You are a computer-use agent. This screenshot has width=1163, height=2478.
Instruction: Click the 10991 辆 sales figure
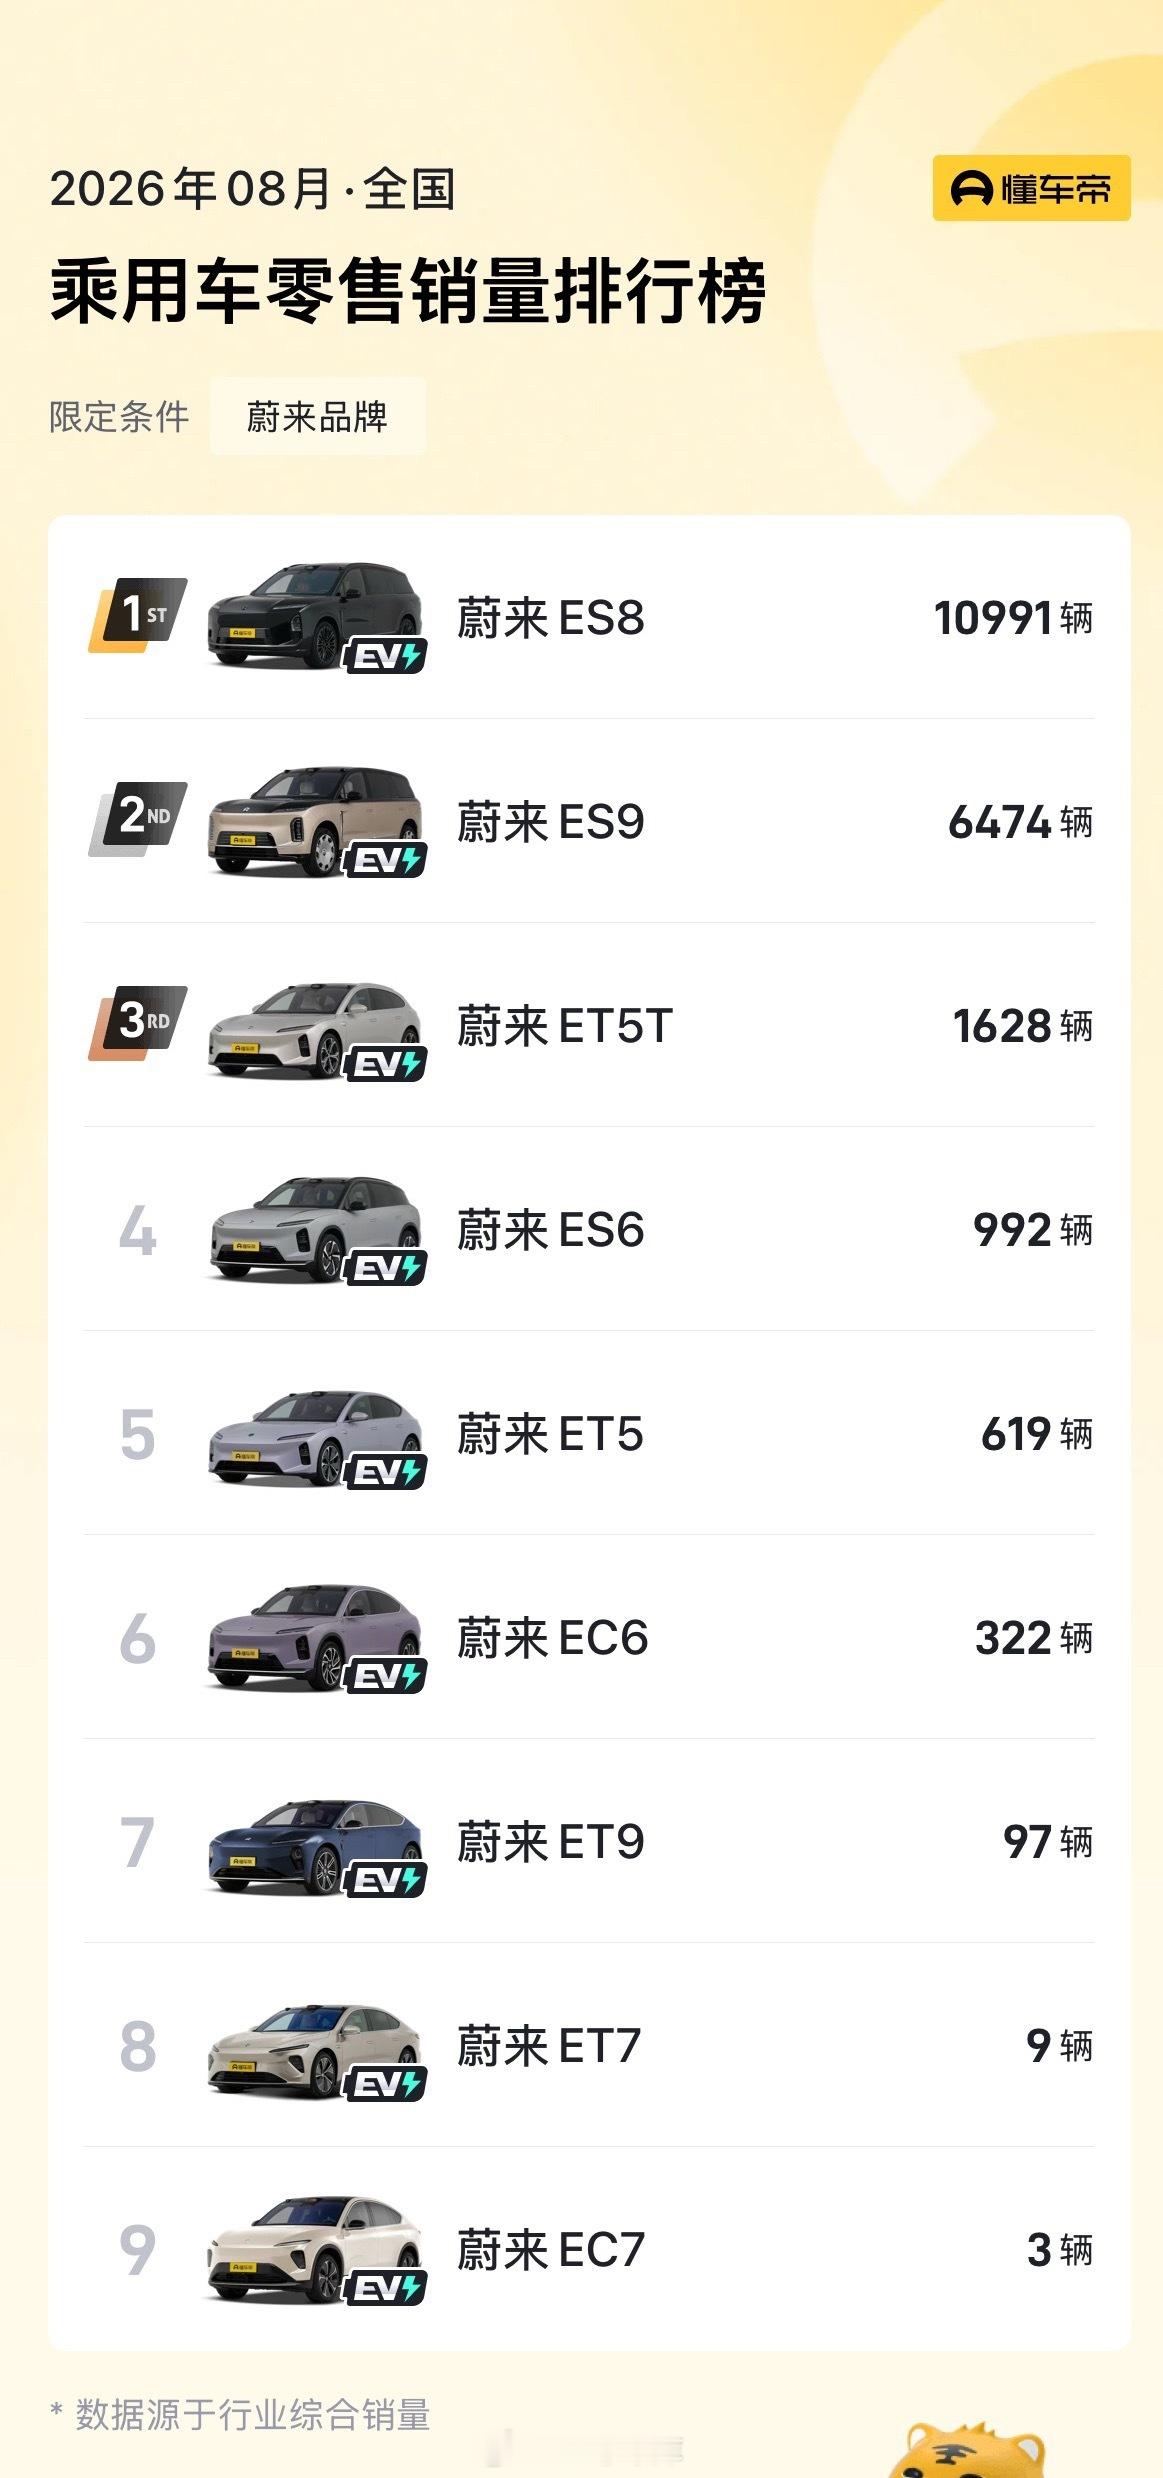pyautogui.click(x=1013, y=618)
